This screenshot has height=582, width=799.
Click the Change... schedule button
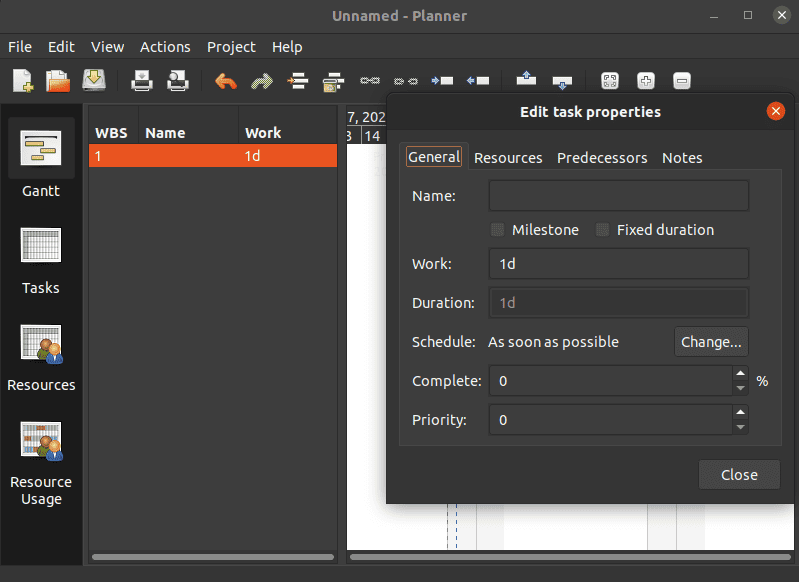pos(711,342)
